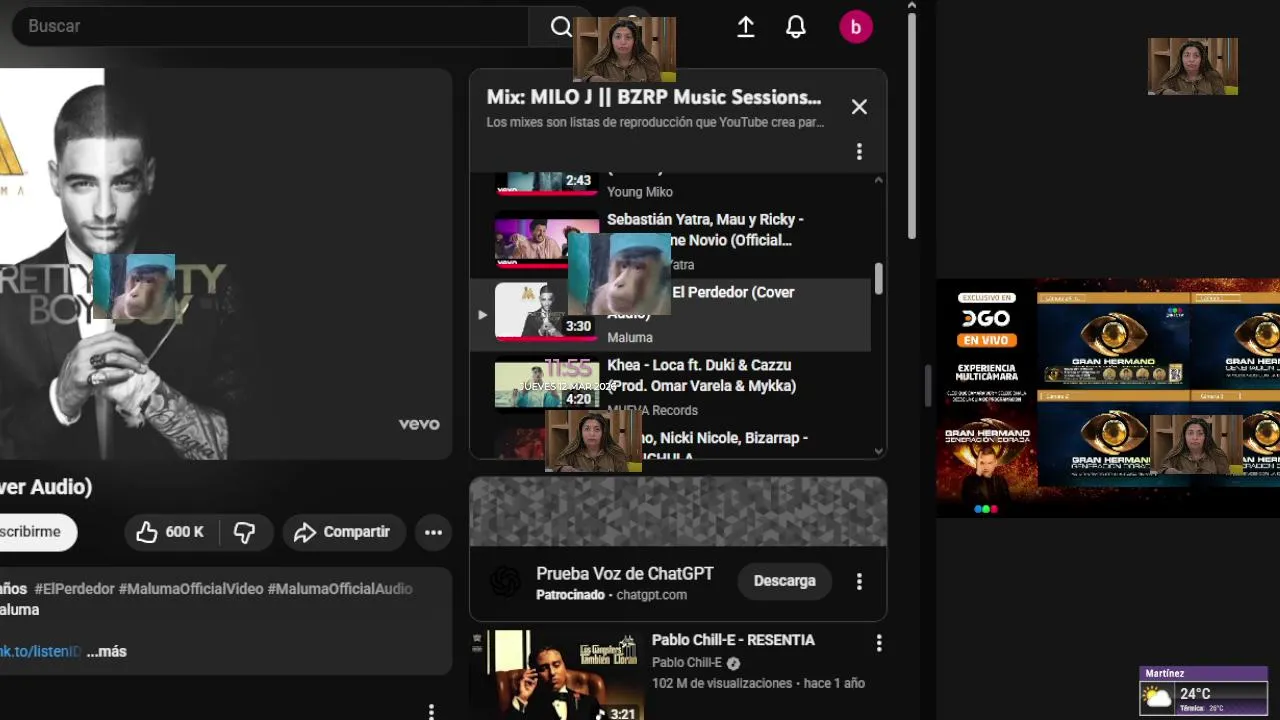Dislike the video
This screenshot has width=1280, height=720.
pos(245,532)
